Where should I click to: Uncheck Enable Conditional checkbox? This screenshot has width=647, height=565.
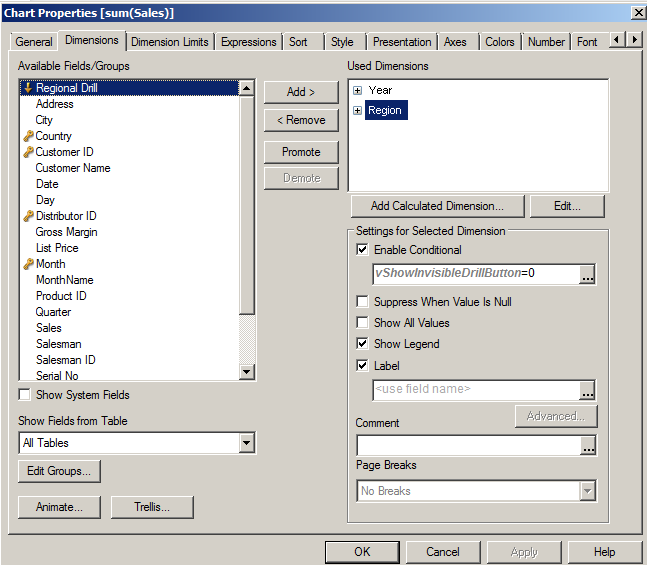click(x=362, y=250)
